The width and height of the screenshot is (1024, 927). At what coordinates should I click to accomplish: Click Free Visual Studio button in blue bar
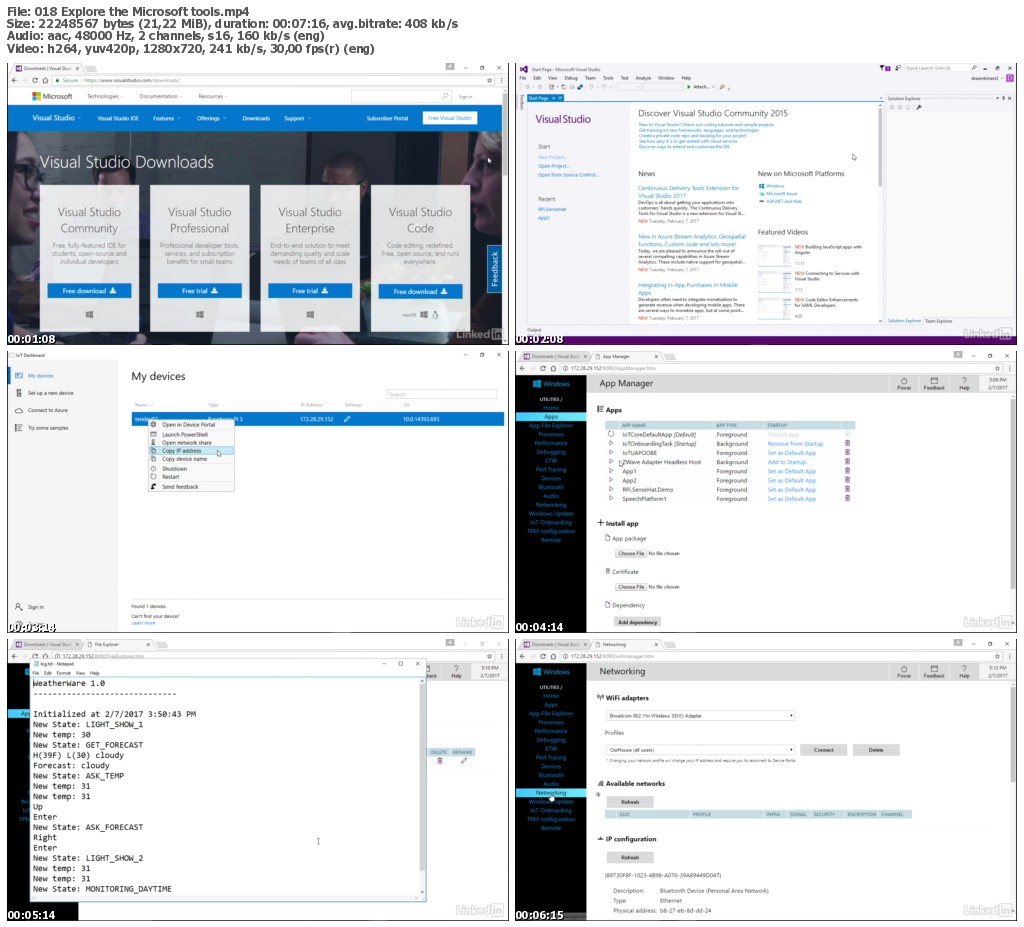(449, 118)
